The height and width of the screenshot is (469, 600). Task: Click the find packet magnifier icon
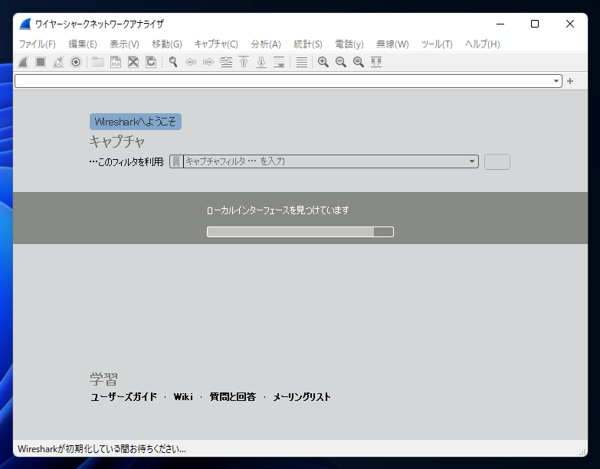[173, 62]
